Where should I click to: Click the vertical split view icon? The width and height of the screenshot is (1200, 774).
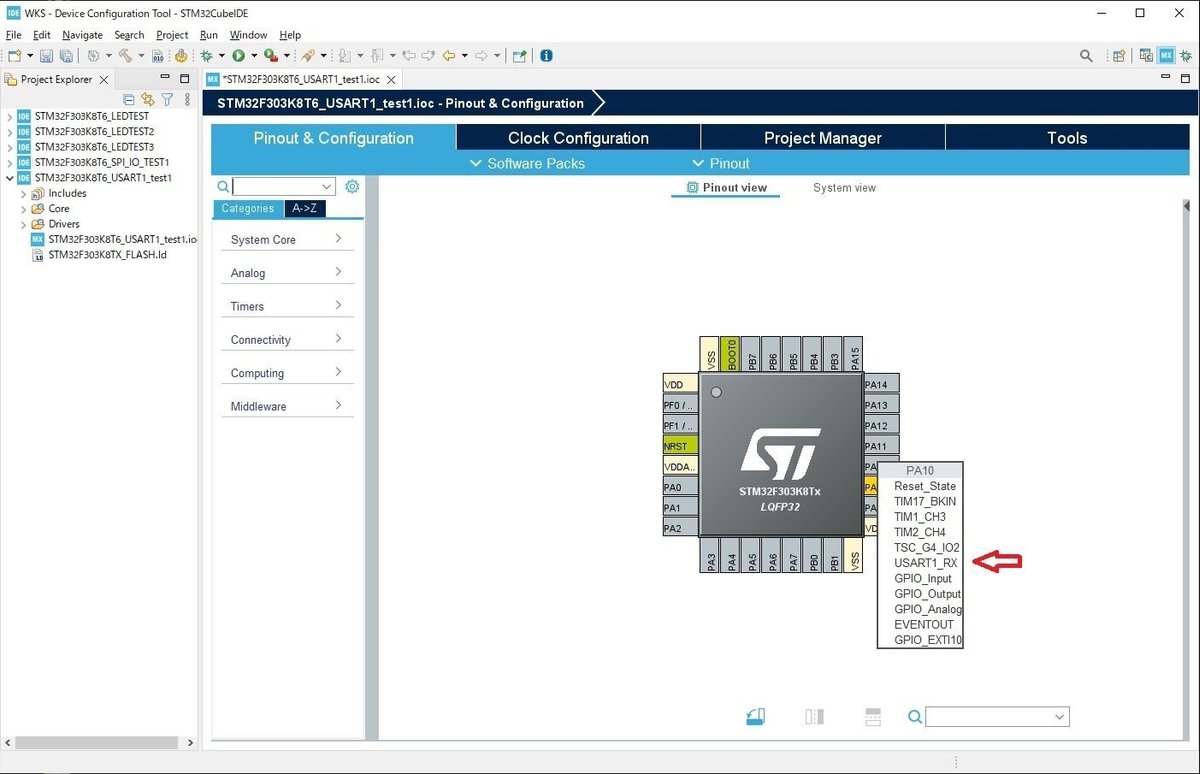point(814,716)
